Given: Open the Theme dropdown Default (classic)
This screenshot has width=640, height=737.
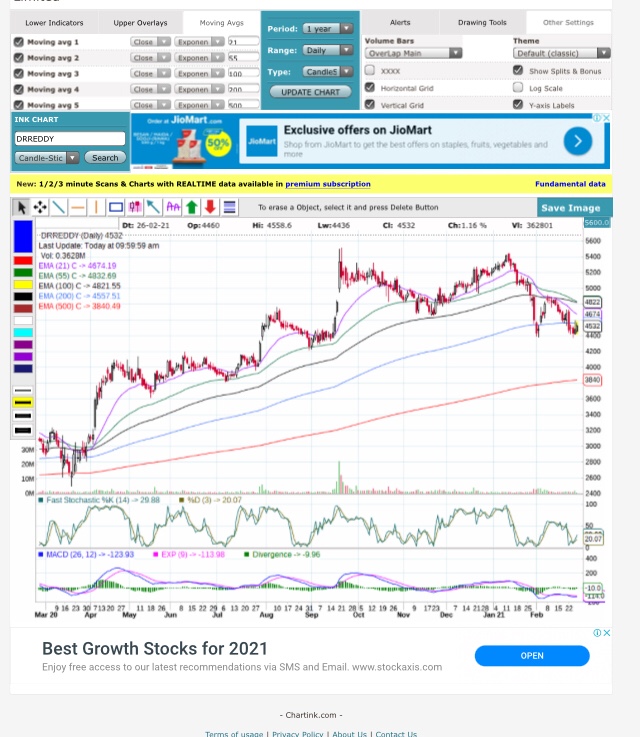Looking at the screenshot, I should point(561,53).
